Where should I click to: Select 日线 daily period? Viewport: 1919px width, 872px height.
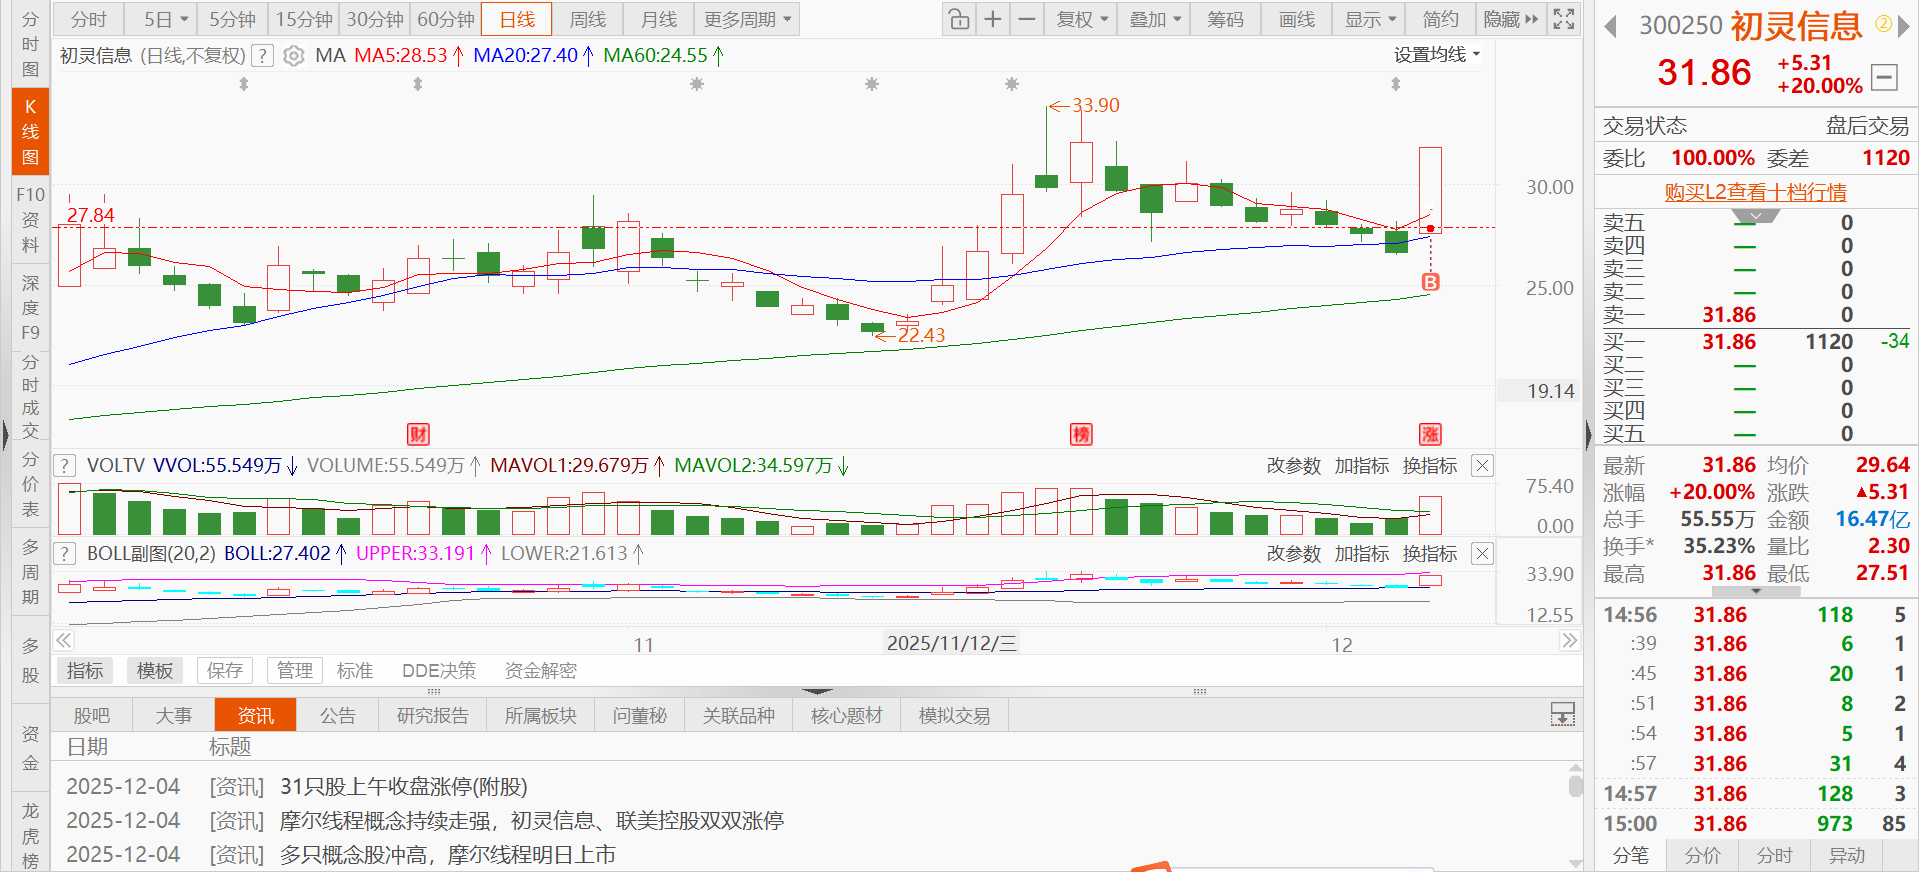point(517,19)
